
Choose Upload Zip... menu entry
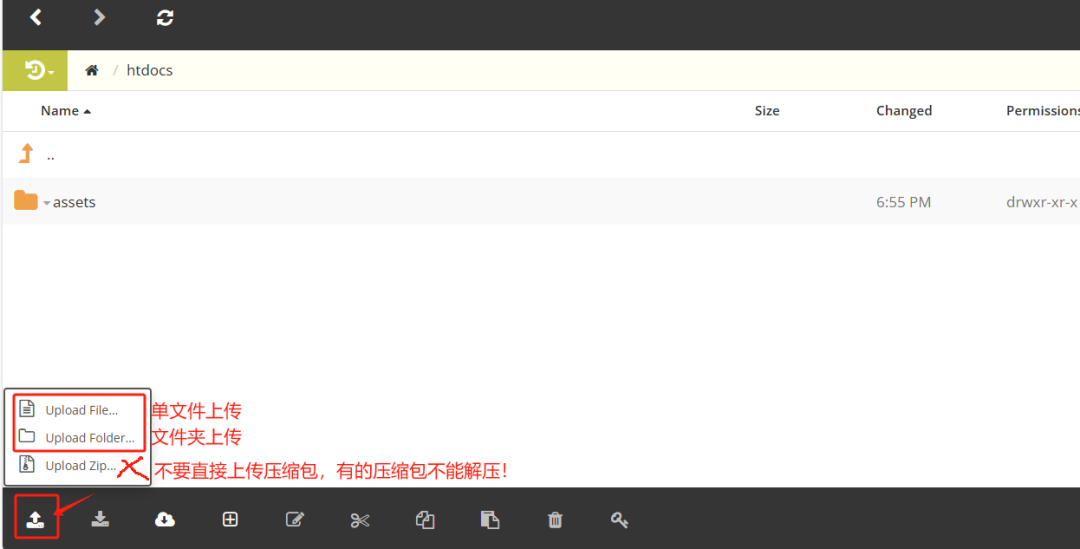tap(79, 466)
